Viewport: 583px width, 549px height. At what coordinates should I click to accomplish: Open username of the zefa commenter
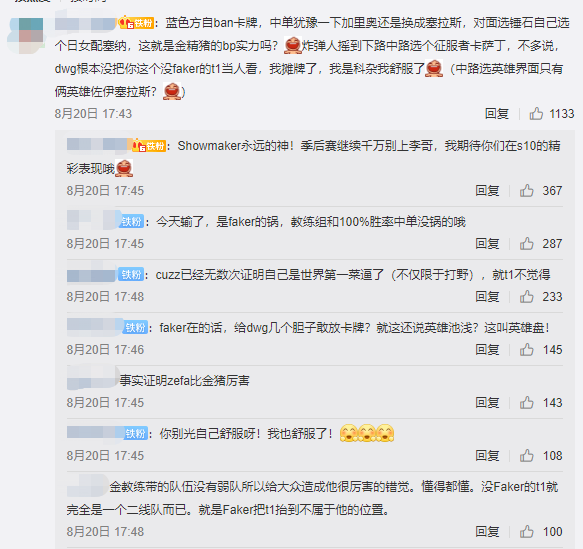[x=92, y=377]
